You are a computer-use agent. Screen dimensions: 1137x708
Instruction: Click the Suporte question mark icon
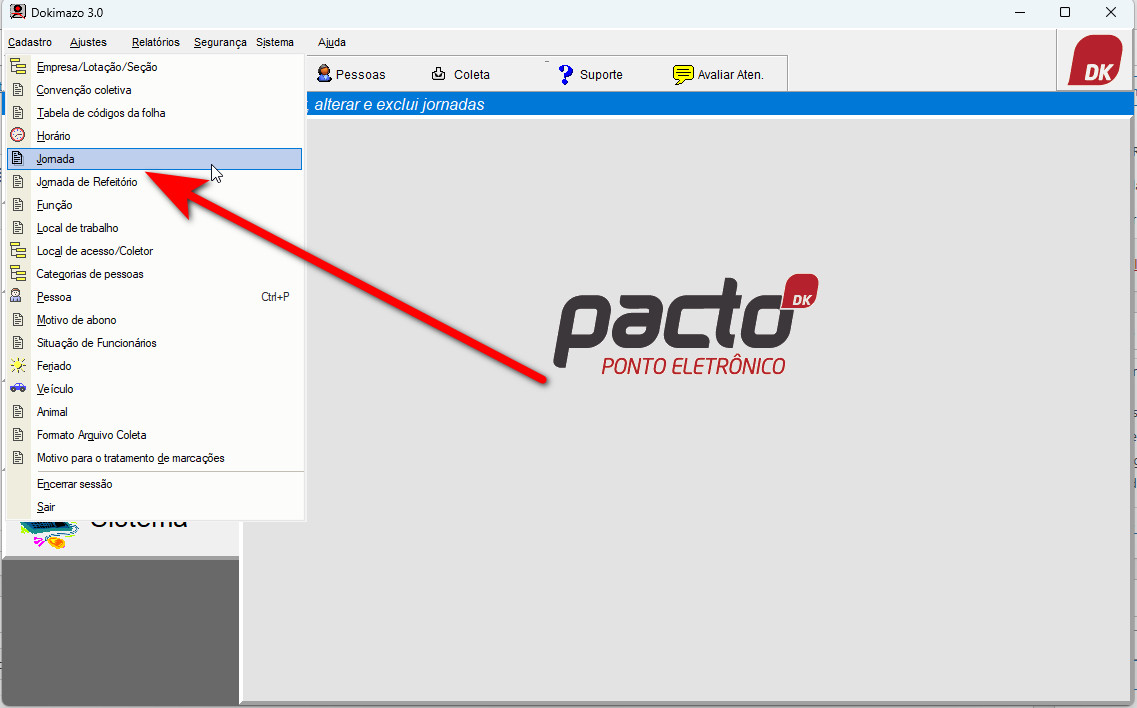565,74
